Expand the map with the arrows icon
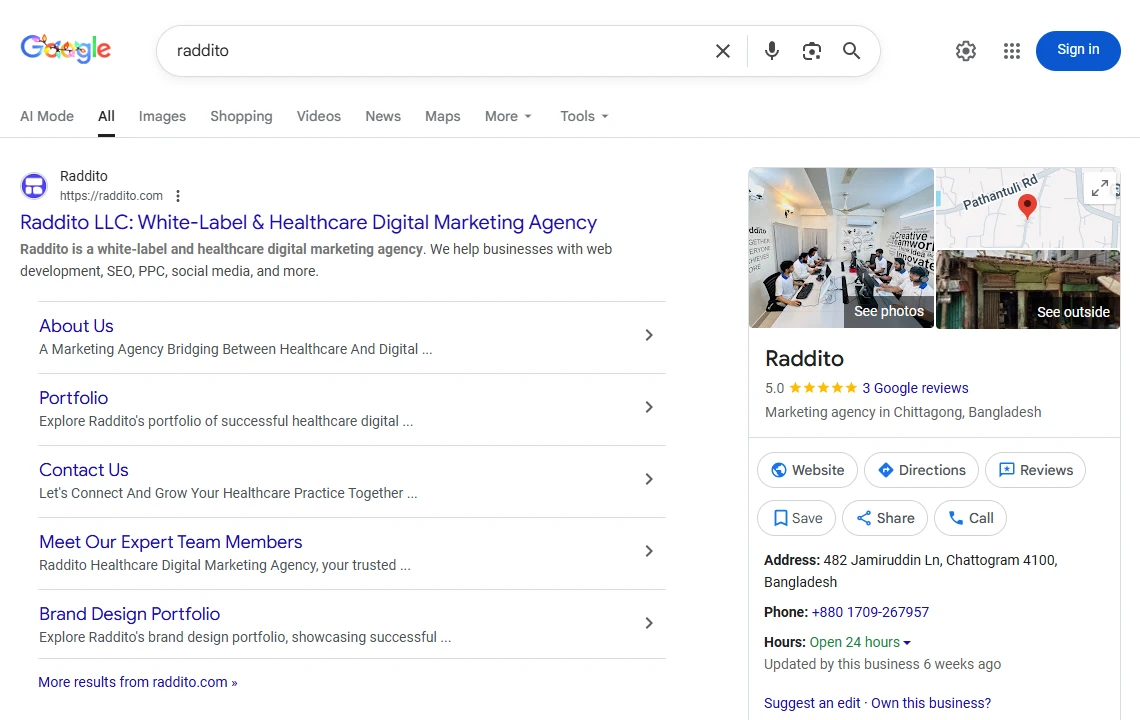This screenshot has width=1140, height=720. pyautogui.click(x=1100, y=188)
